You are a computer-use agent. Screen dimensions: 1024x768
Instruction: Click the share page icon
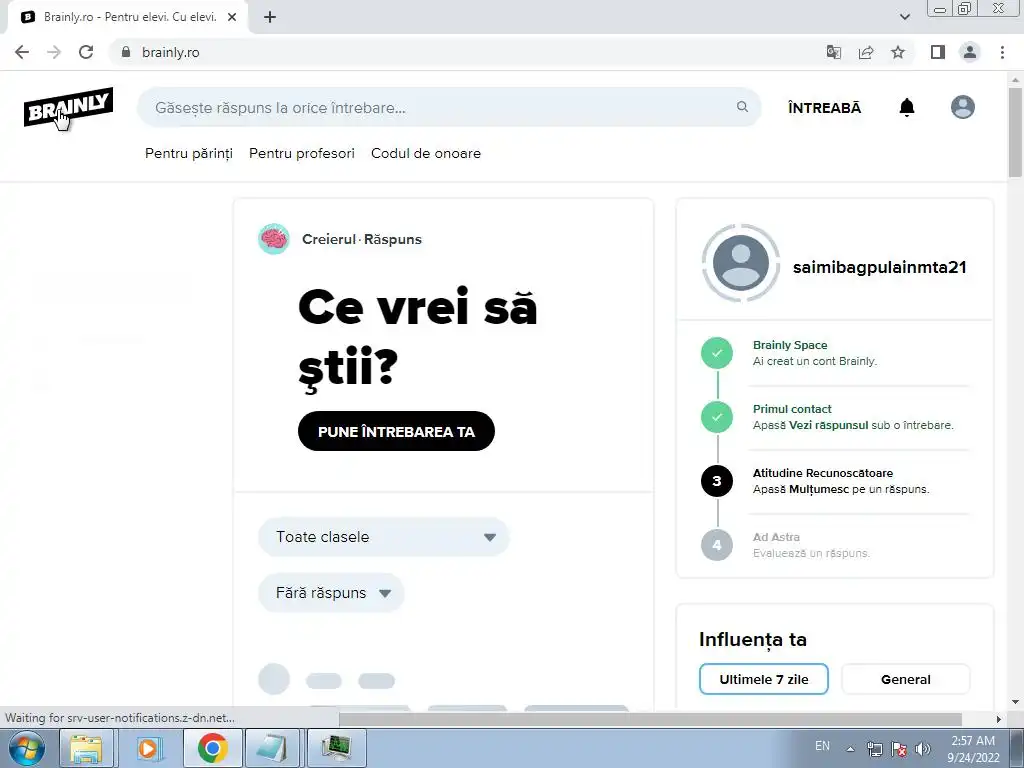click(x=866, y=52)
